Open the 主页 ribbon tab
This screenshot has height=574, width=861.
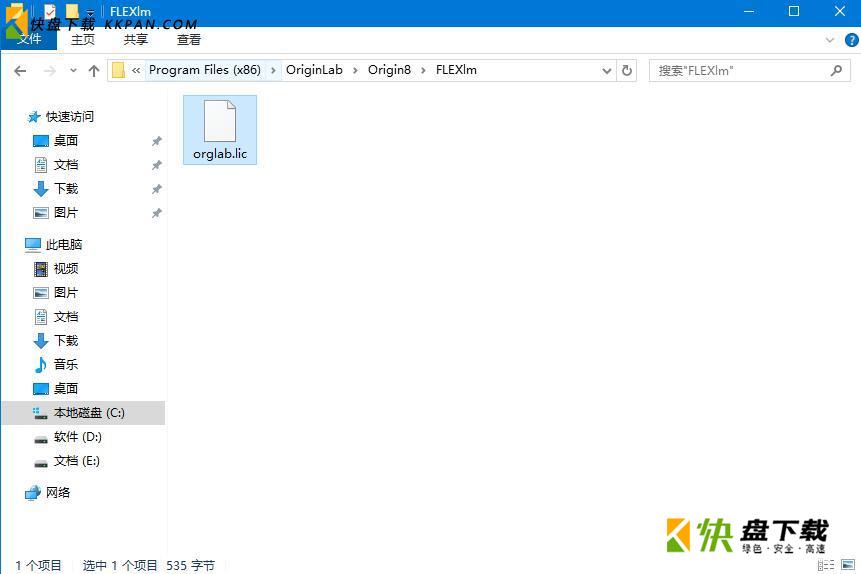tap(83, 40)
